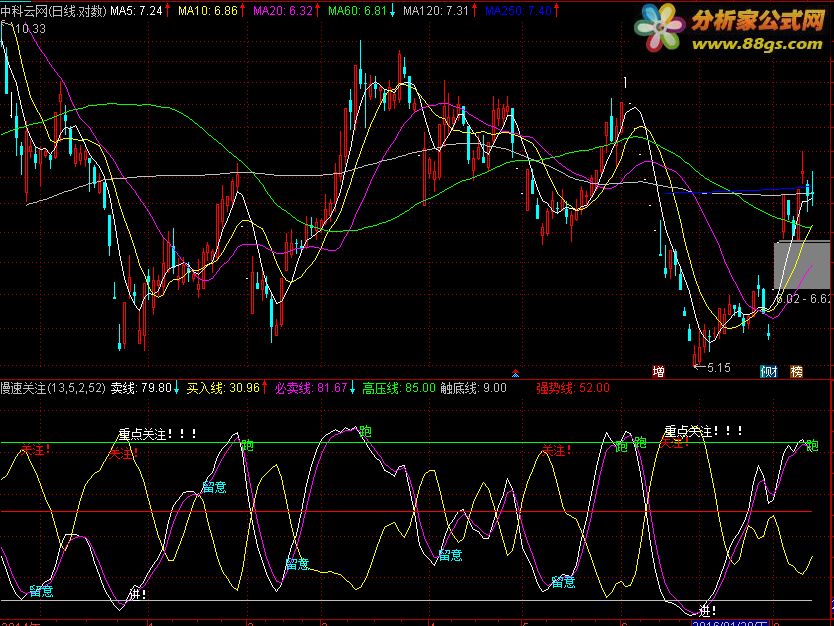Viewport: 834px width, 626px height.
Task: Select the 卖线: 79.80 indicator label
Action: coord(141,388)
